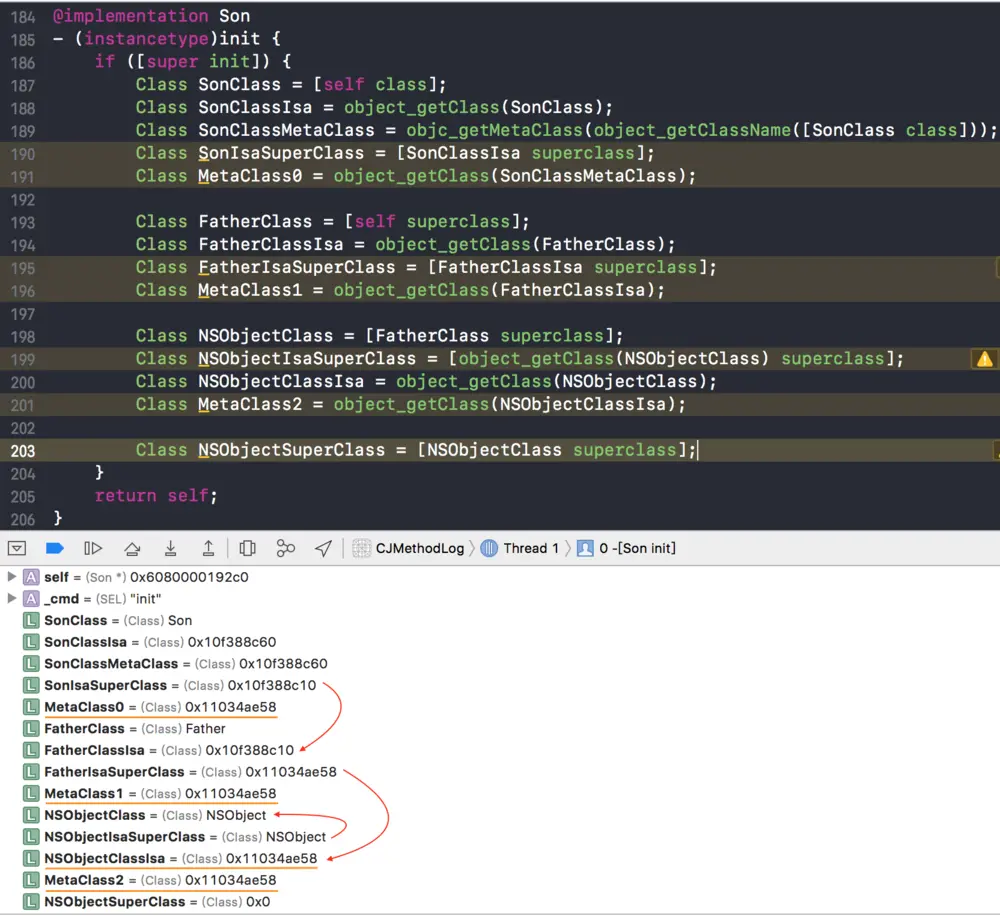Select NSObjectClassIsa variable row
Image resolution: width=1000 pixels, height=916 pixels.
(x=170, y=859)
